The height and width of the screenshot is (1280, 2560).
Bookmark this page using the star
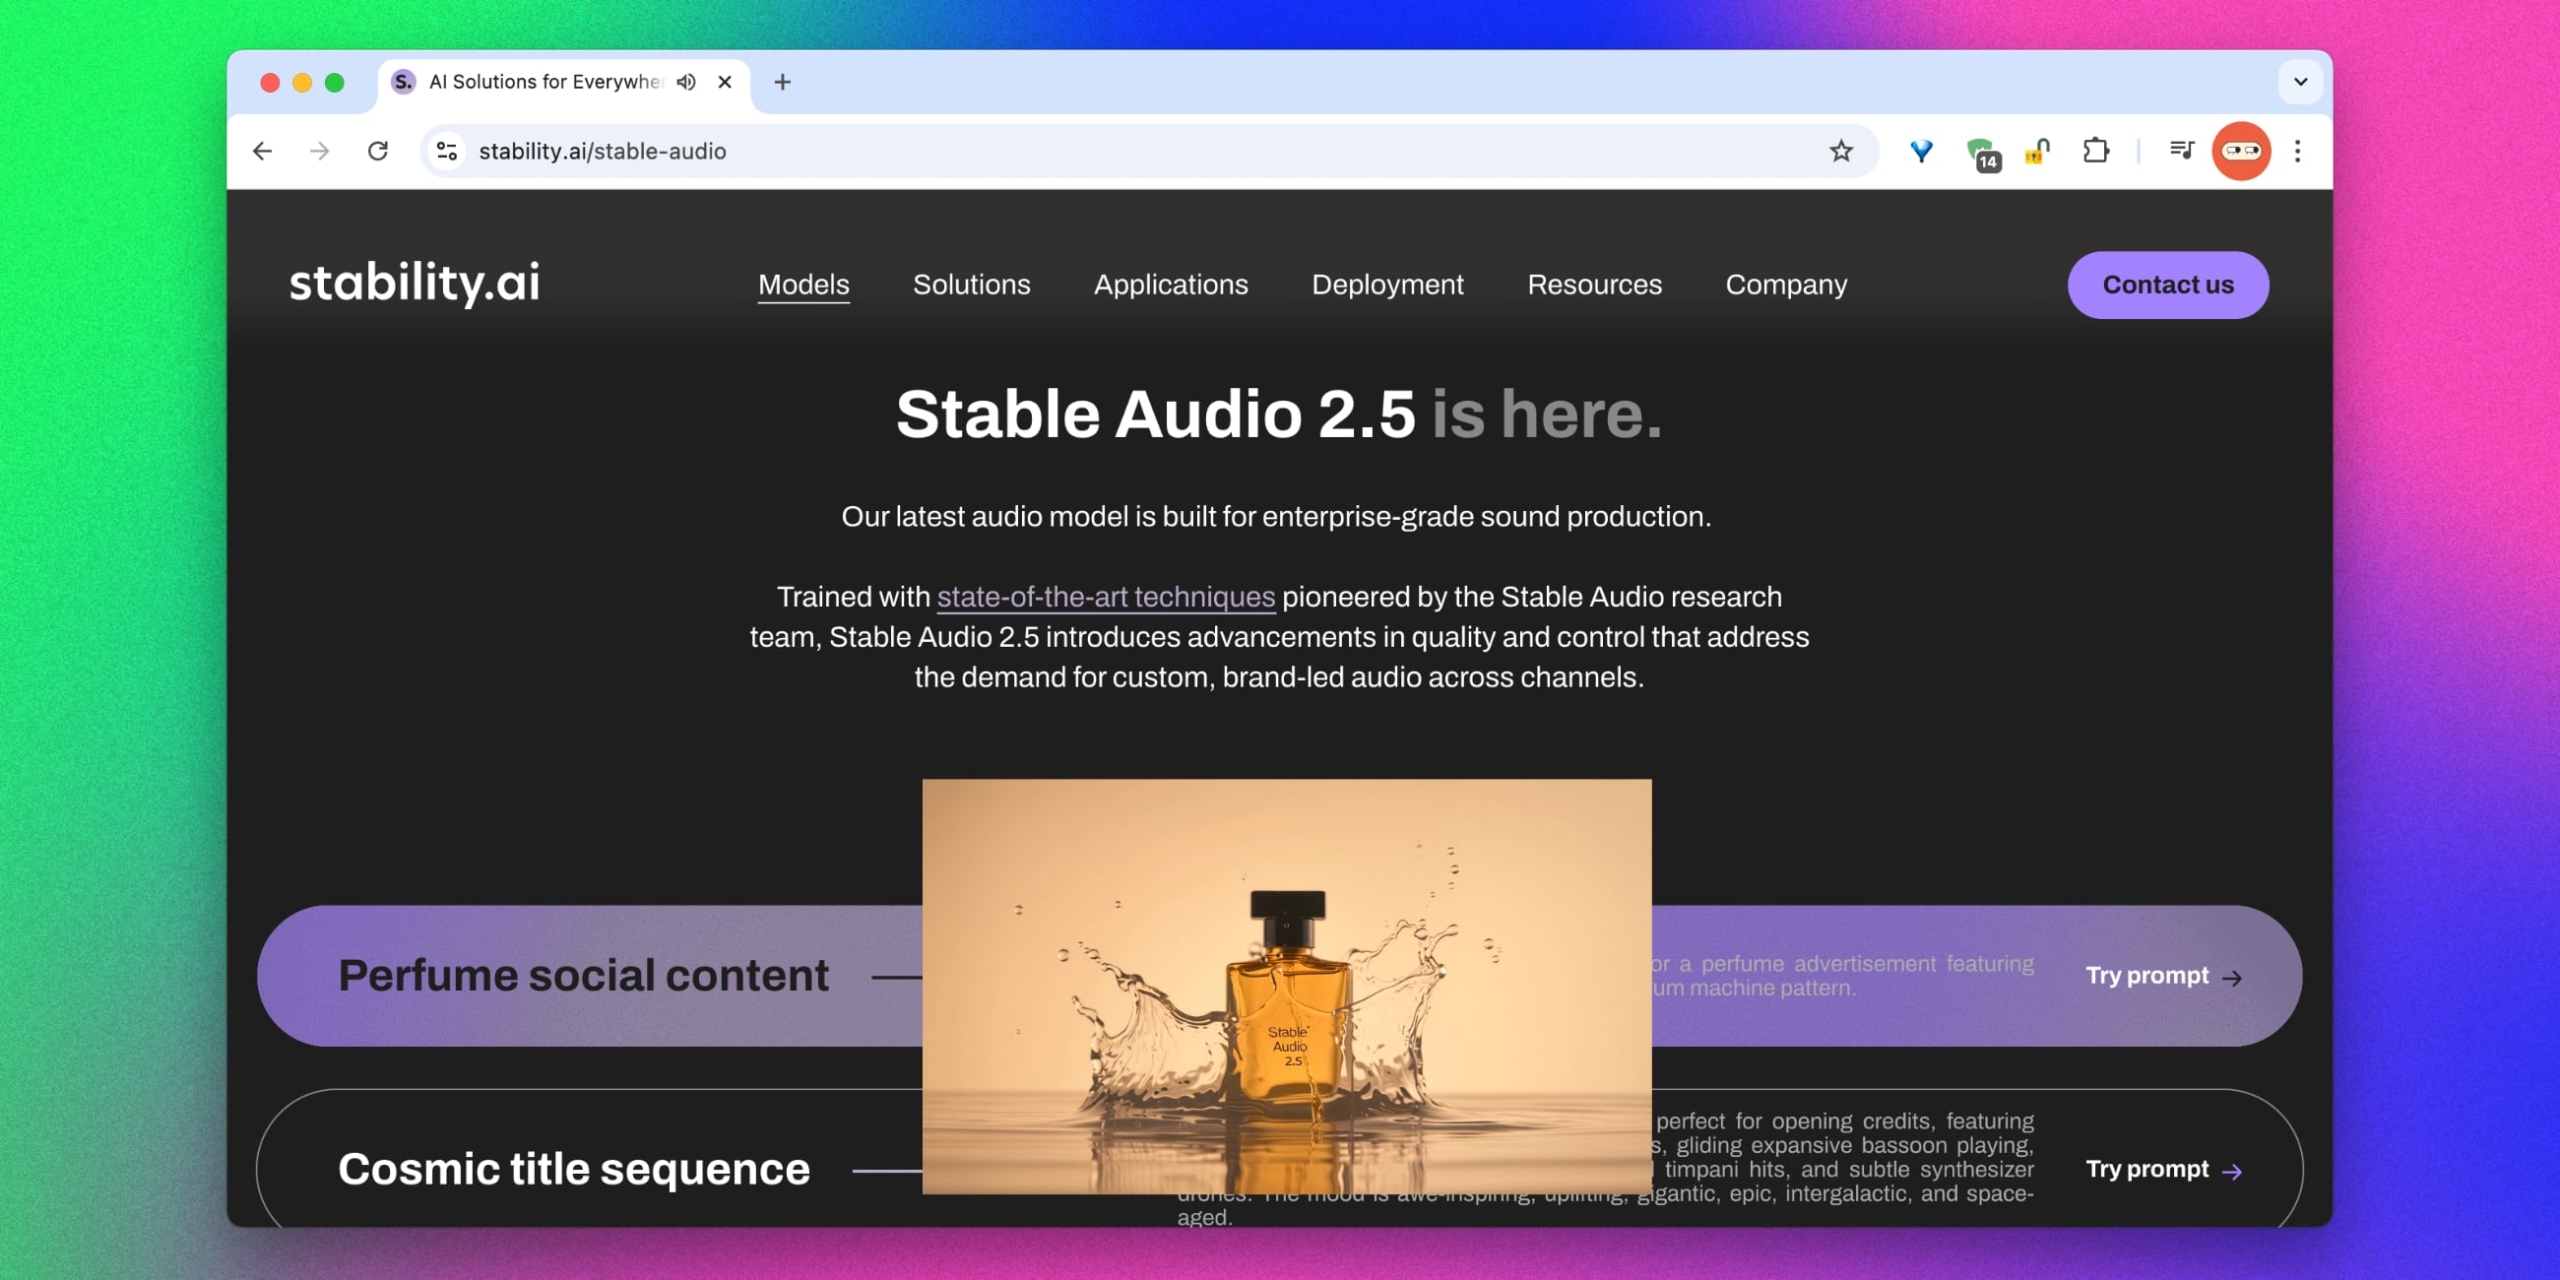tap(1841, 151)
